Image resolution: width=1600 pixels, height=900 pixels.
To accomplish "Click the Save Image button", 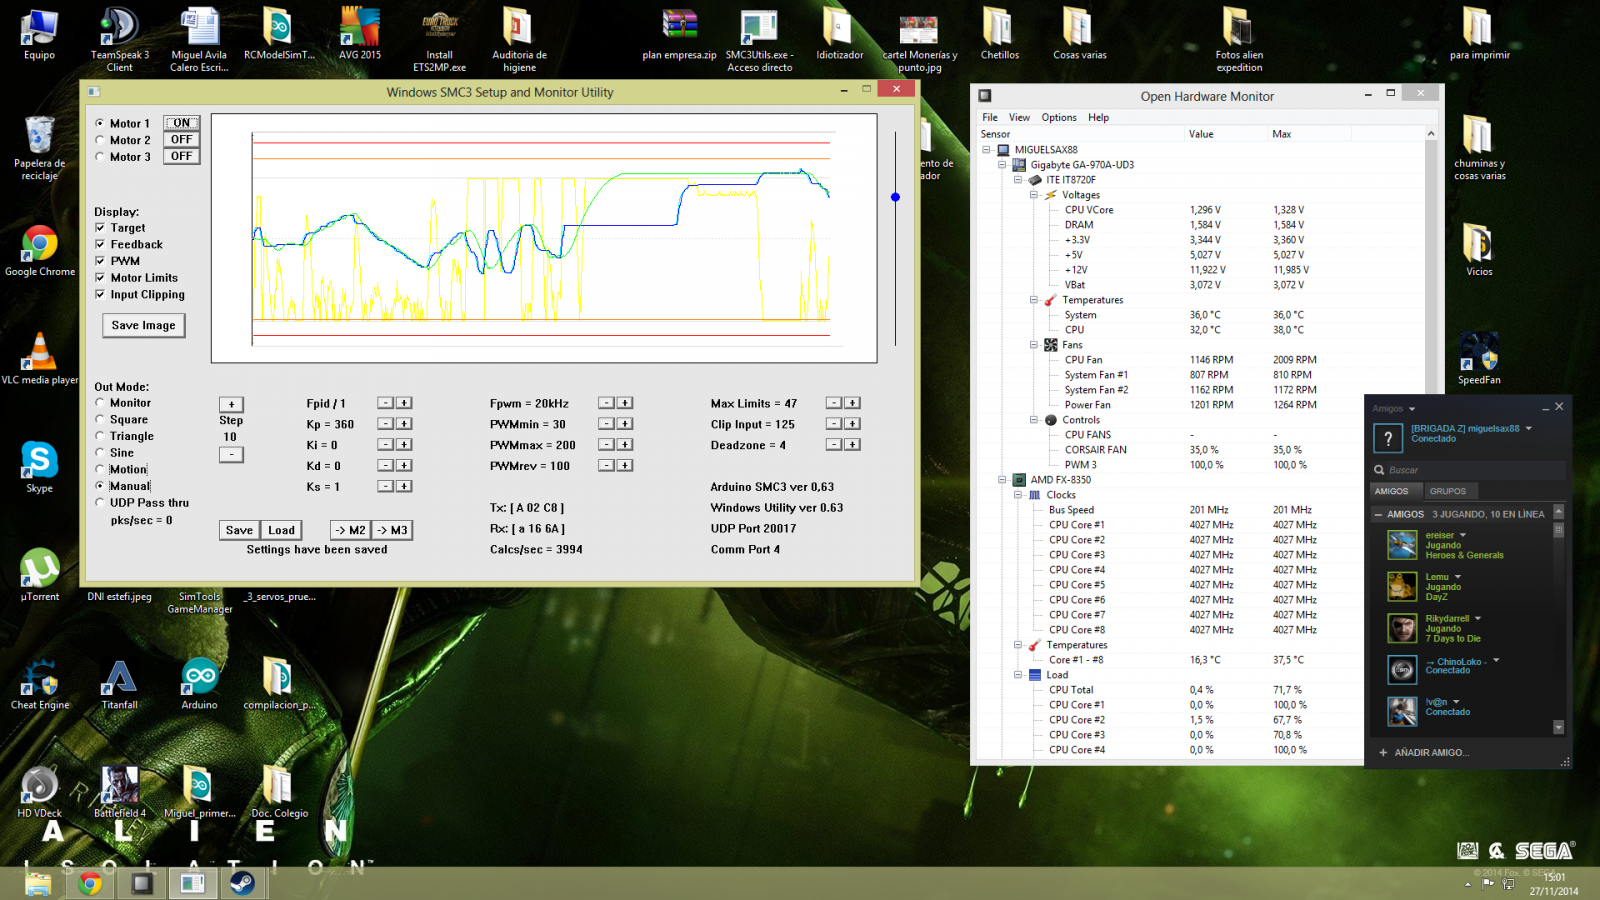I will pyautogui.click(x=143, y=325).
